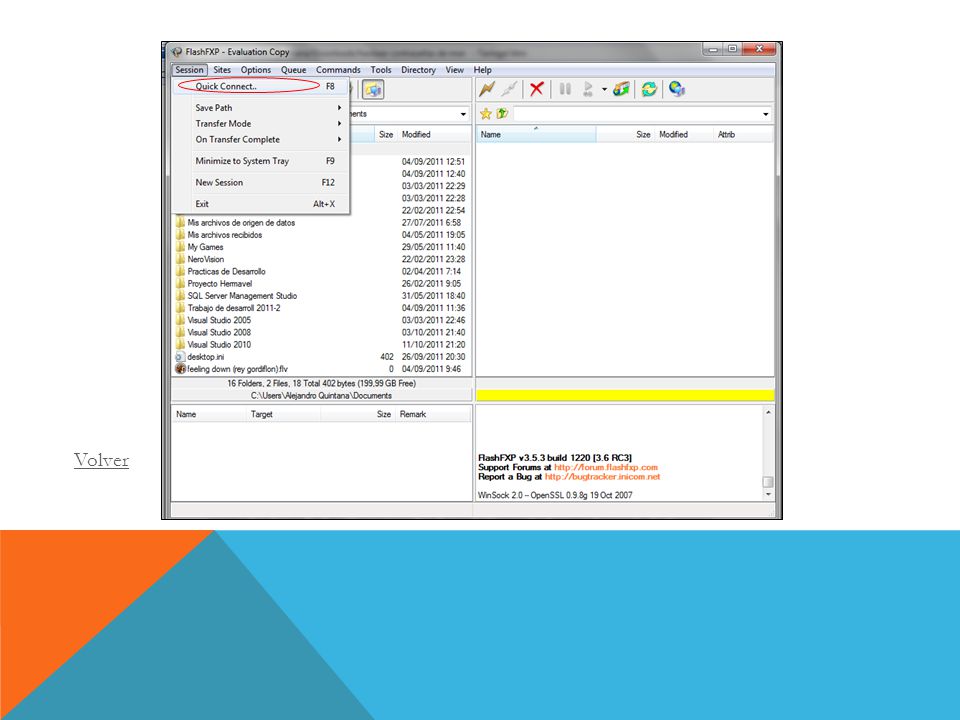Select the 'Practicas de Desarrollo' folder
Image resolution: width=960 pixels, height=720 pixels.
point(227,272)
